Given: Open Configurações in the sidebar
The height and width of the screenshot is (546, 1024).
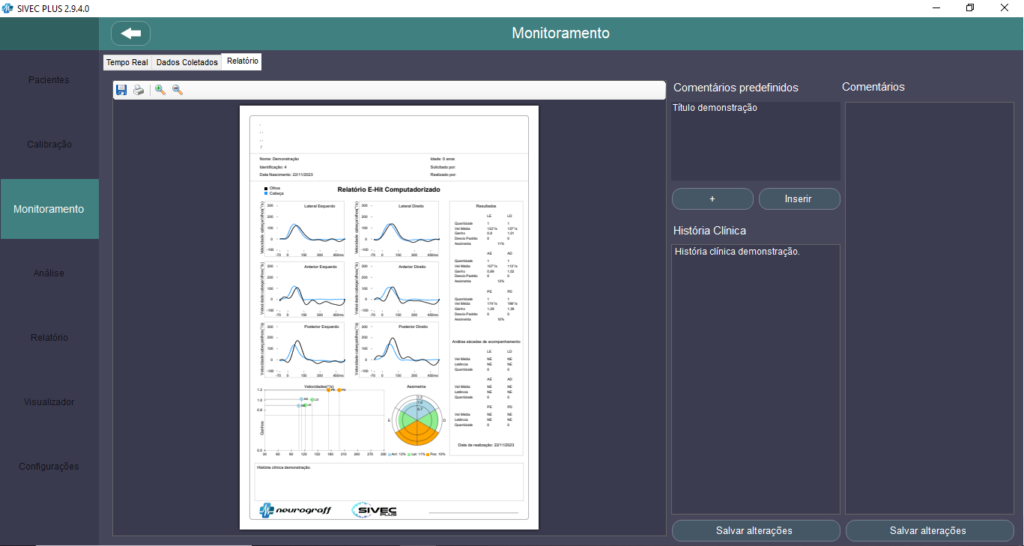Looking at the screenshot, I should 49,466.
